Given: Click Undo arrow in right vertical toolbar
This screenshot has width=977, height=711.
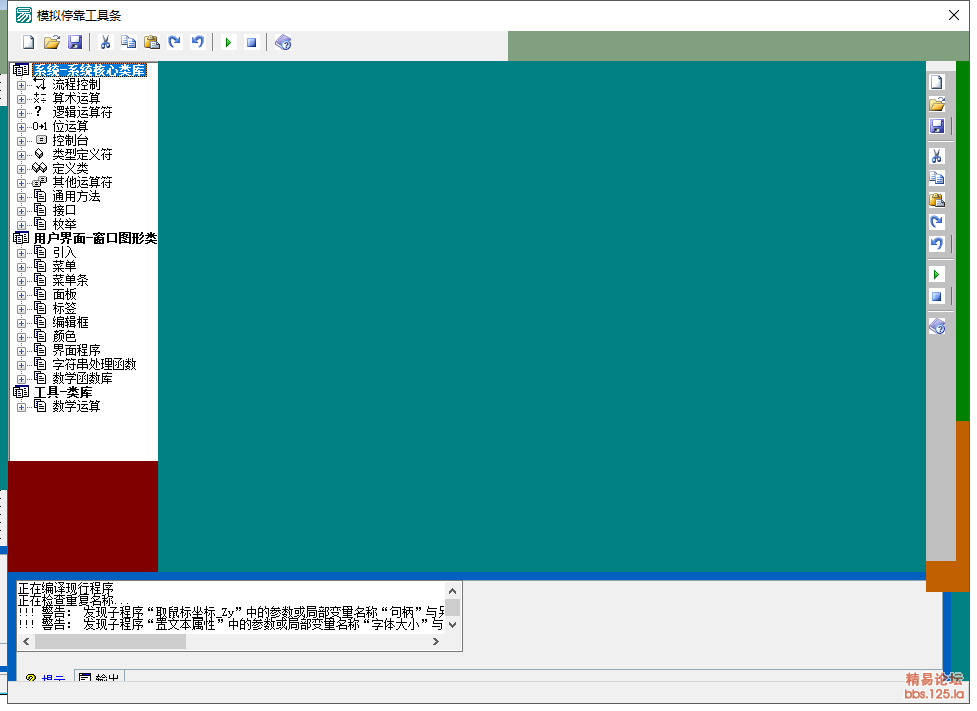Looking at the screenshot, I should click(936, 244).
